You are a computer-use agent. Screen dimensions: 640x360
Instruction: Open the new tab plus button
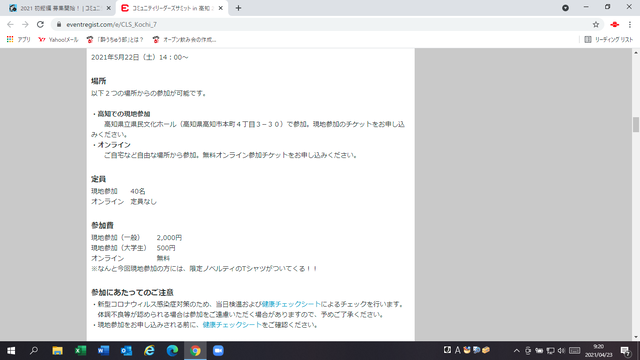tap(238, 8)
